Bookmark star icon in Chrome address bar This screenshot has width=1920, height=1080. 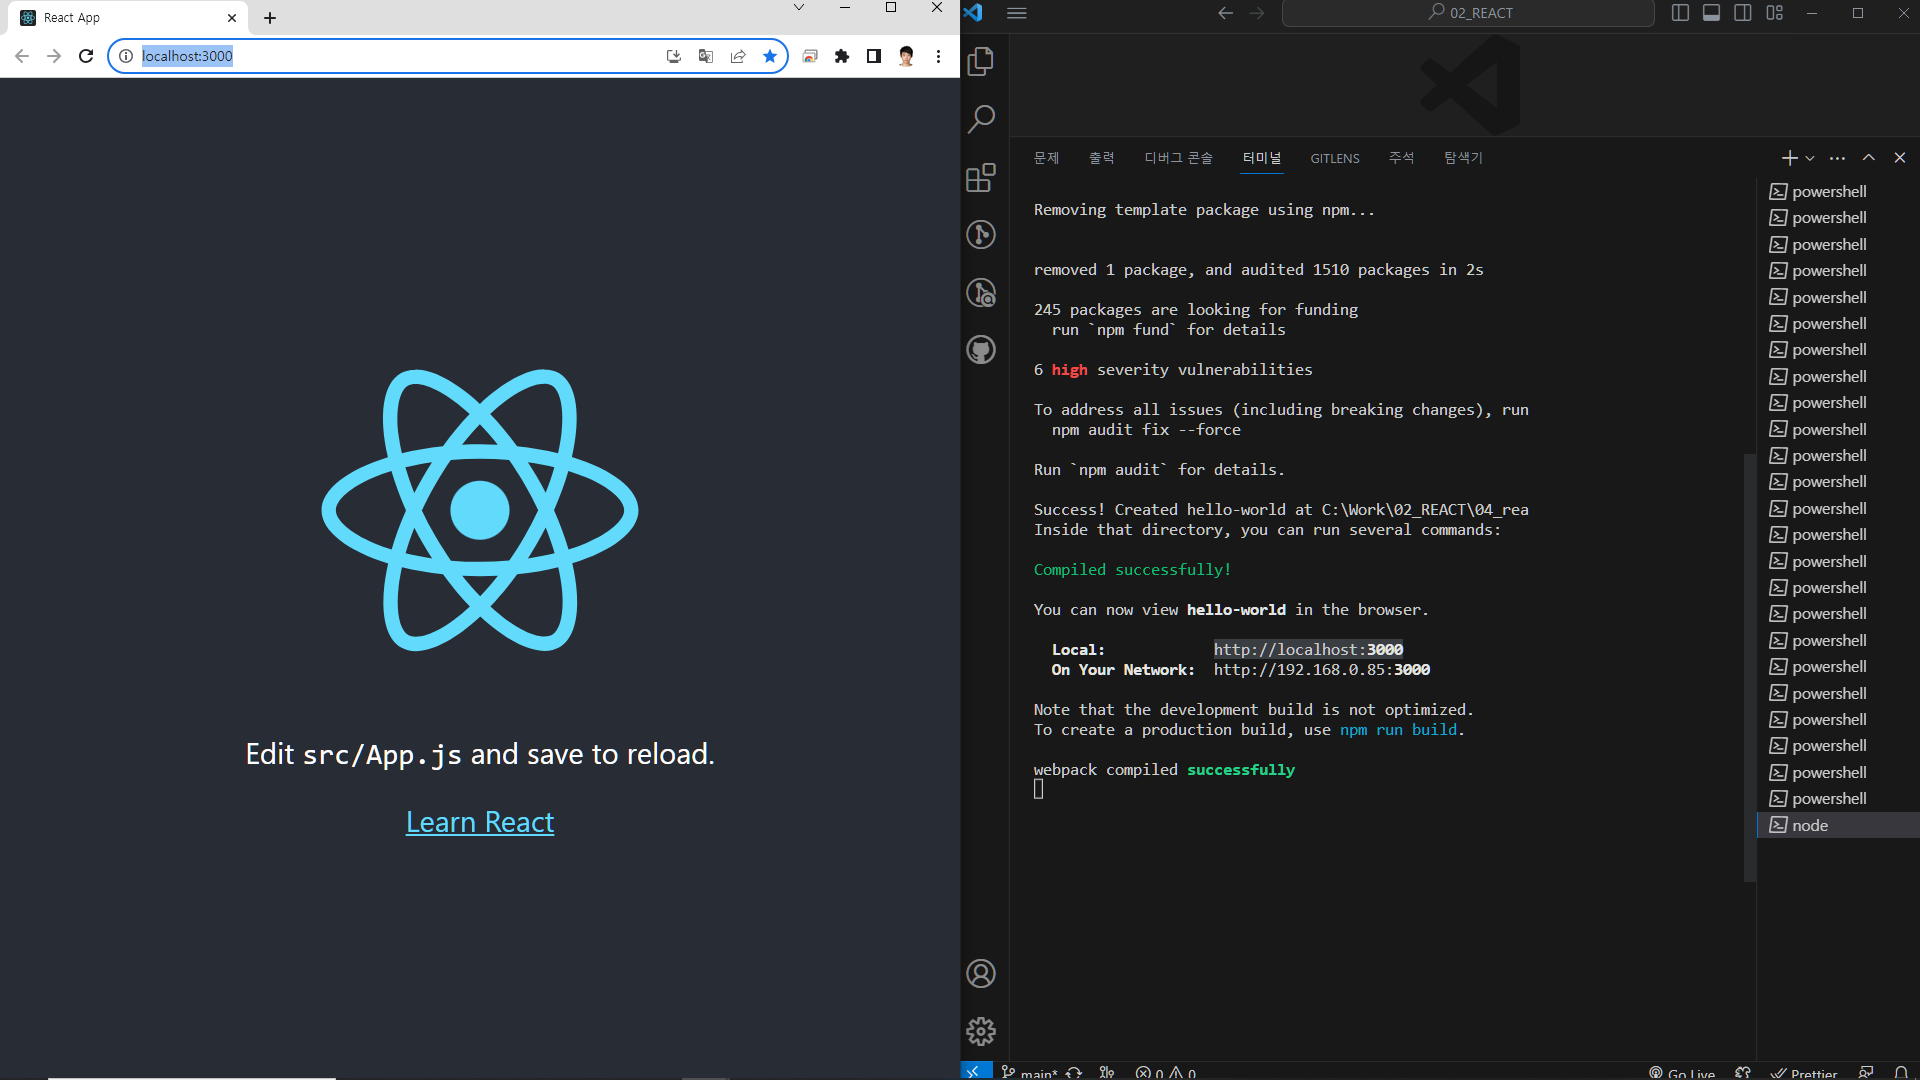pyautogui.click(x=770, y=56)
